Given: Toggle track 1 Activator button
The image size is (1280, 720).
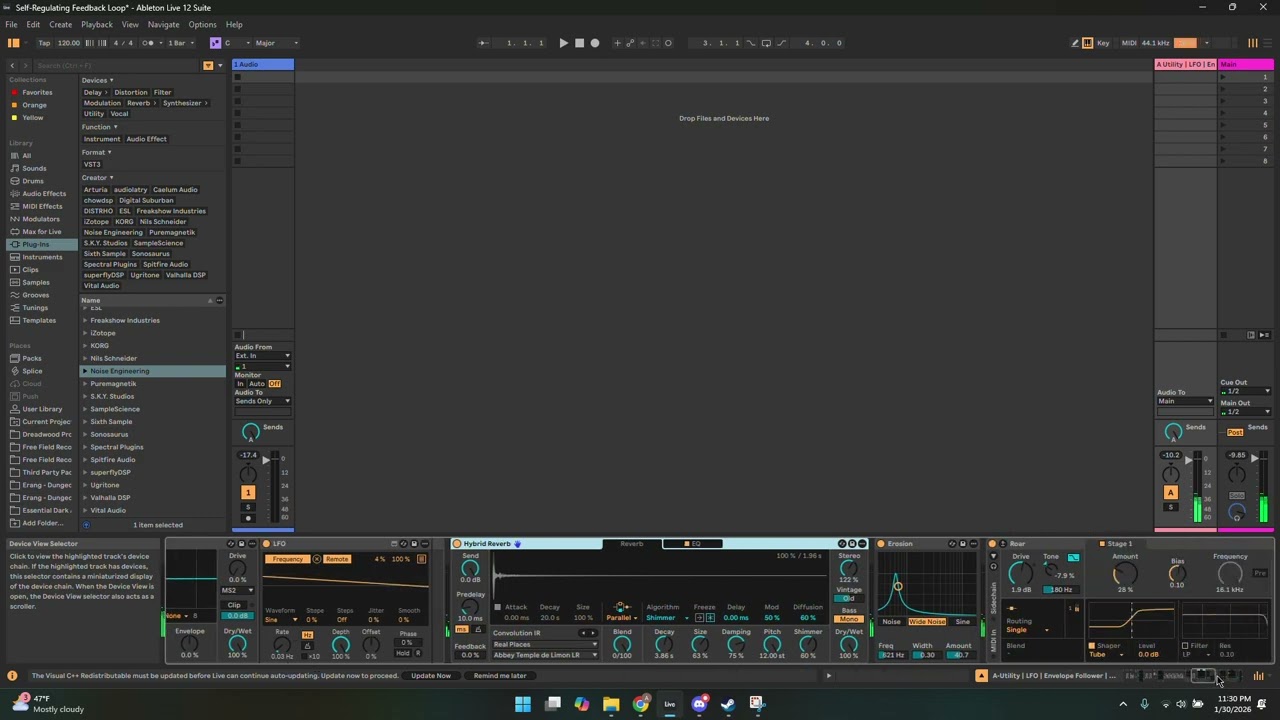Looking at the screenshot, I should pyautogui.click(x=248, y=492).
